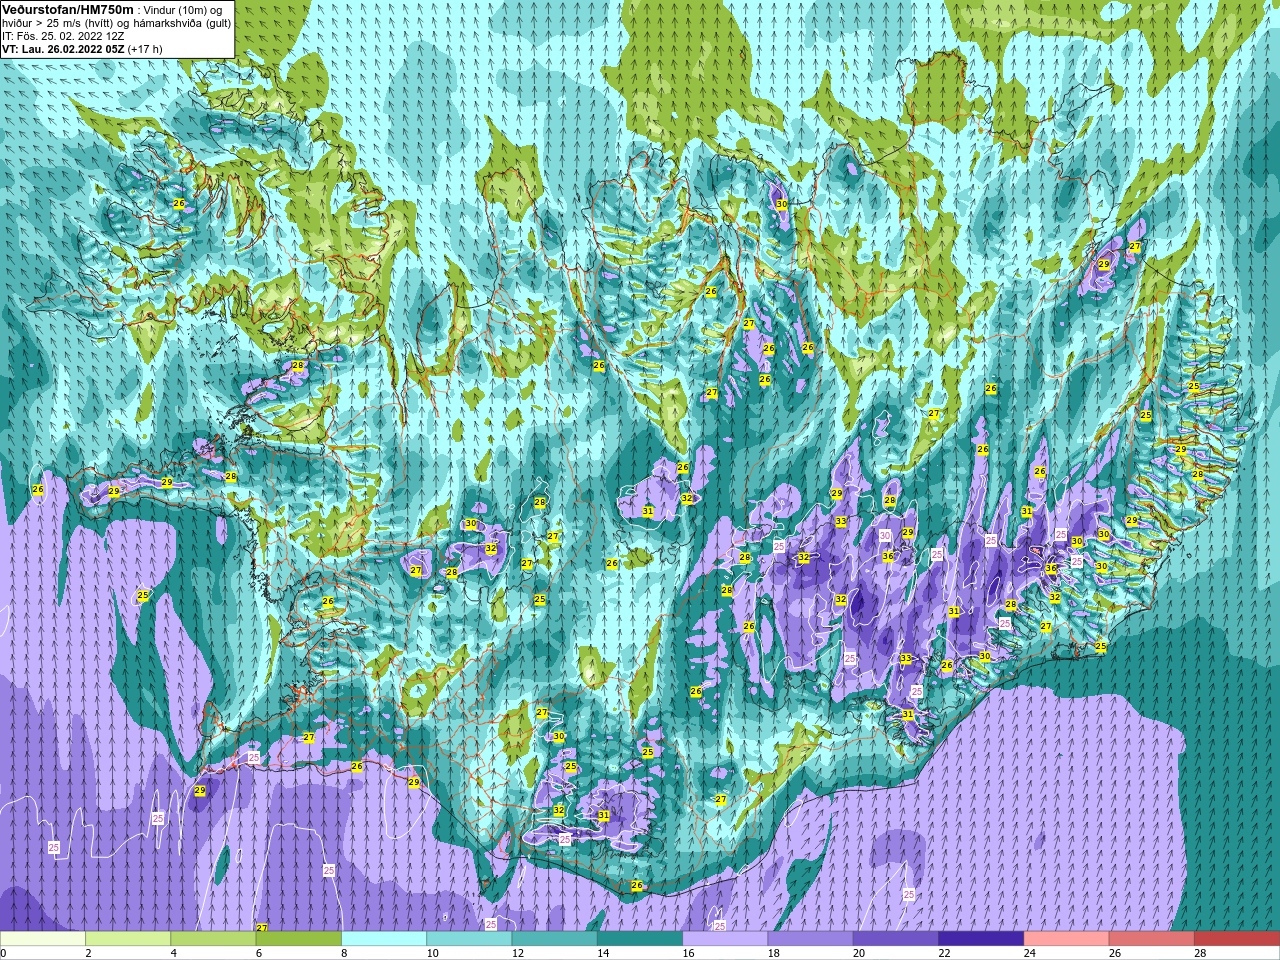This screenshot has width=1280, height=960.
Task: Click the legend tick label "10"
Action: point(432,953)
